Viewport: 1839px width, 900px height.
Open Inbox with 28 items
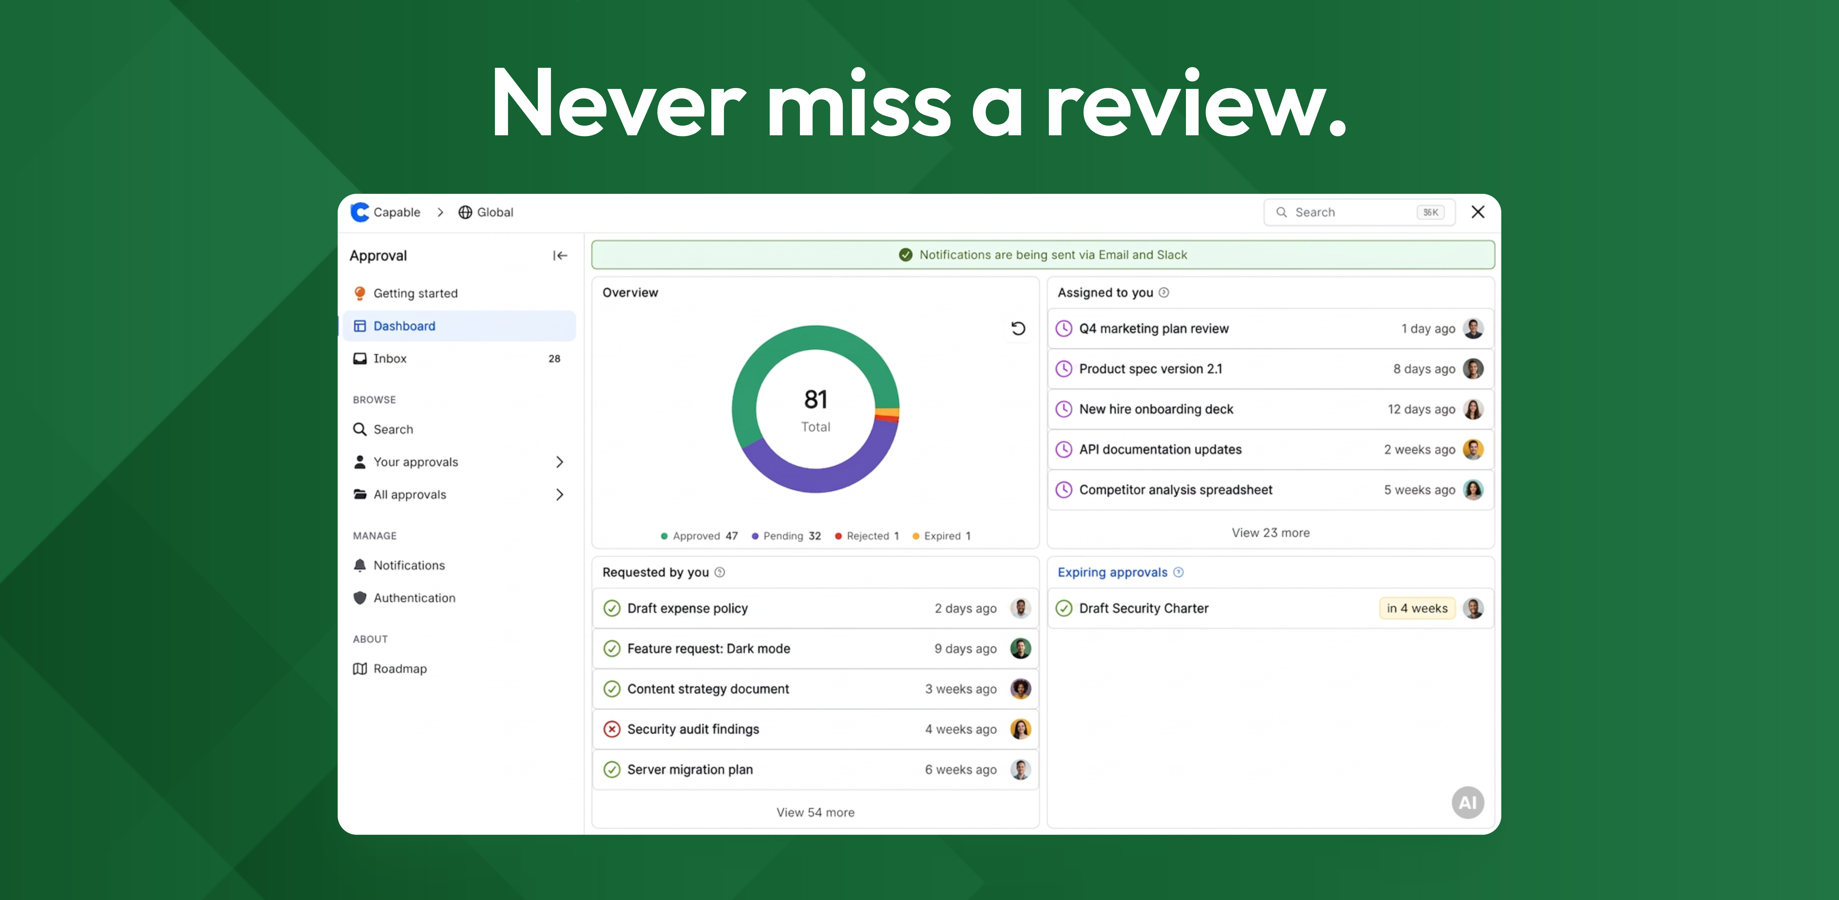459,358
